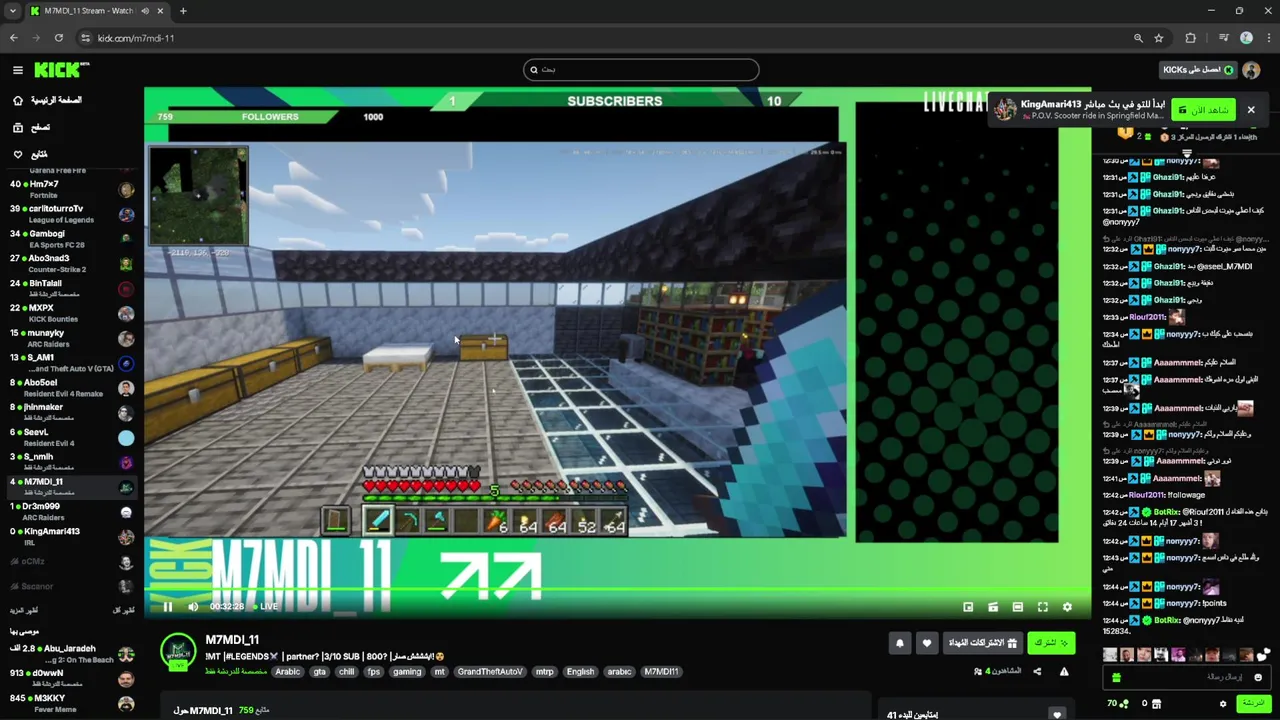Open the user profile avatar menu
Image resolution: width=1280 pixels, height=720 pixels.
(1251, 70)
